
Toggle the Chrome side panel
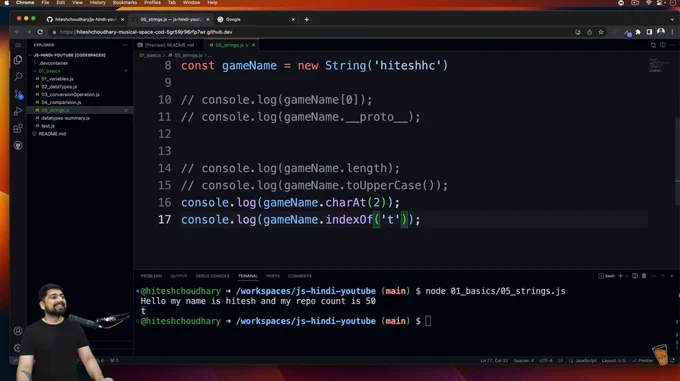click(x=649, y=32)
